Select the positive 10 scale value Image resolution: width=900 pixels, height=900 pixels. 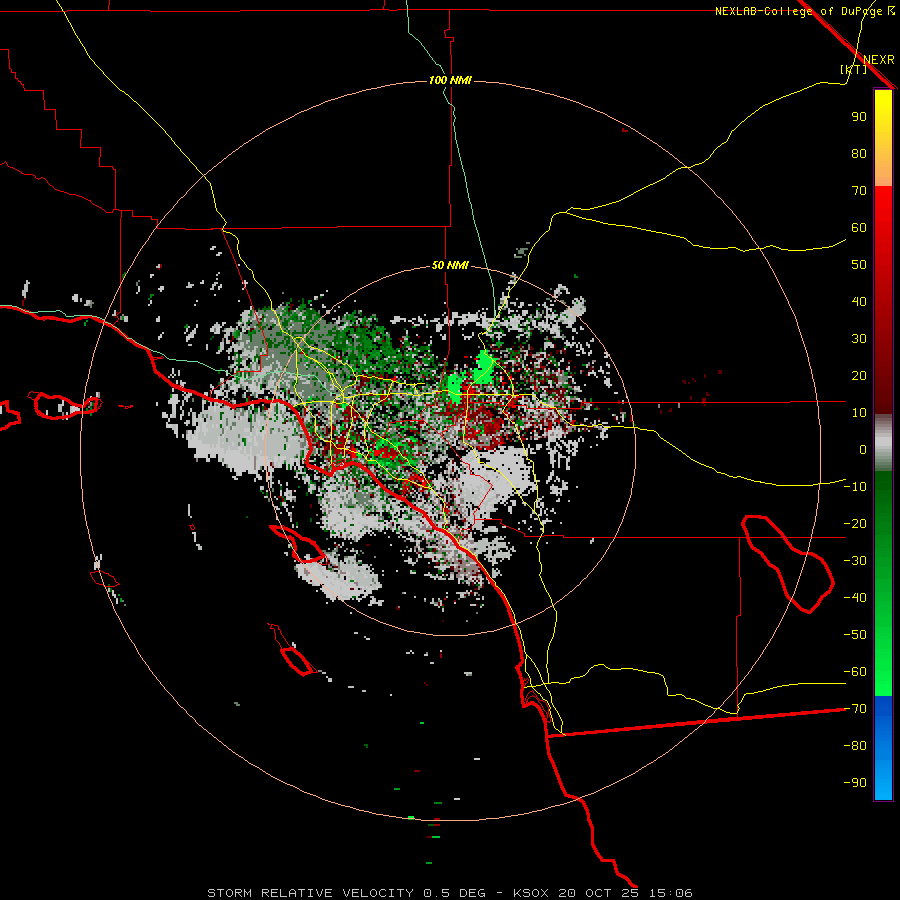click(859, 413)
